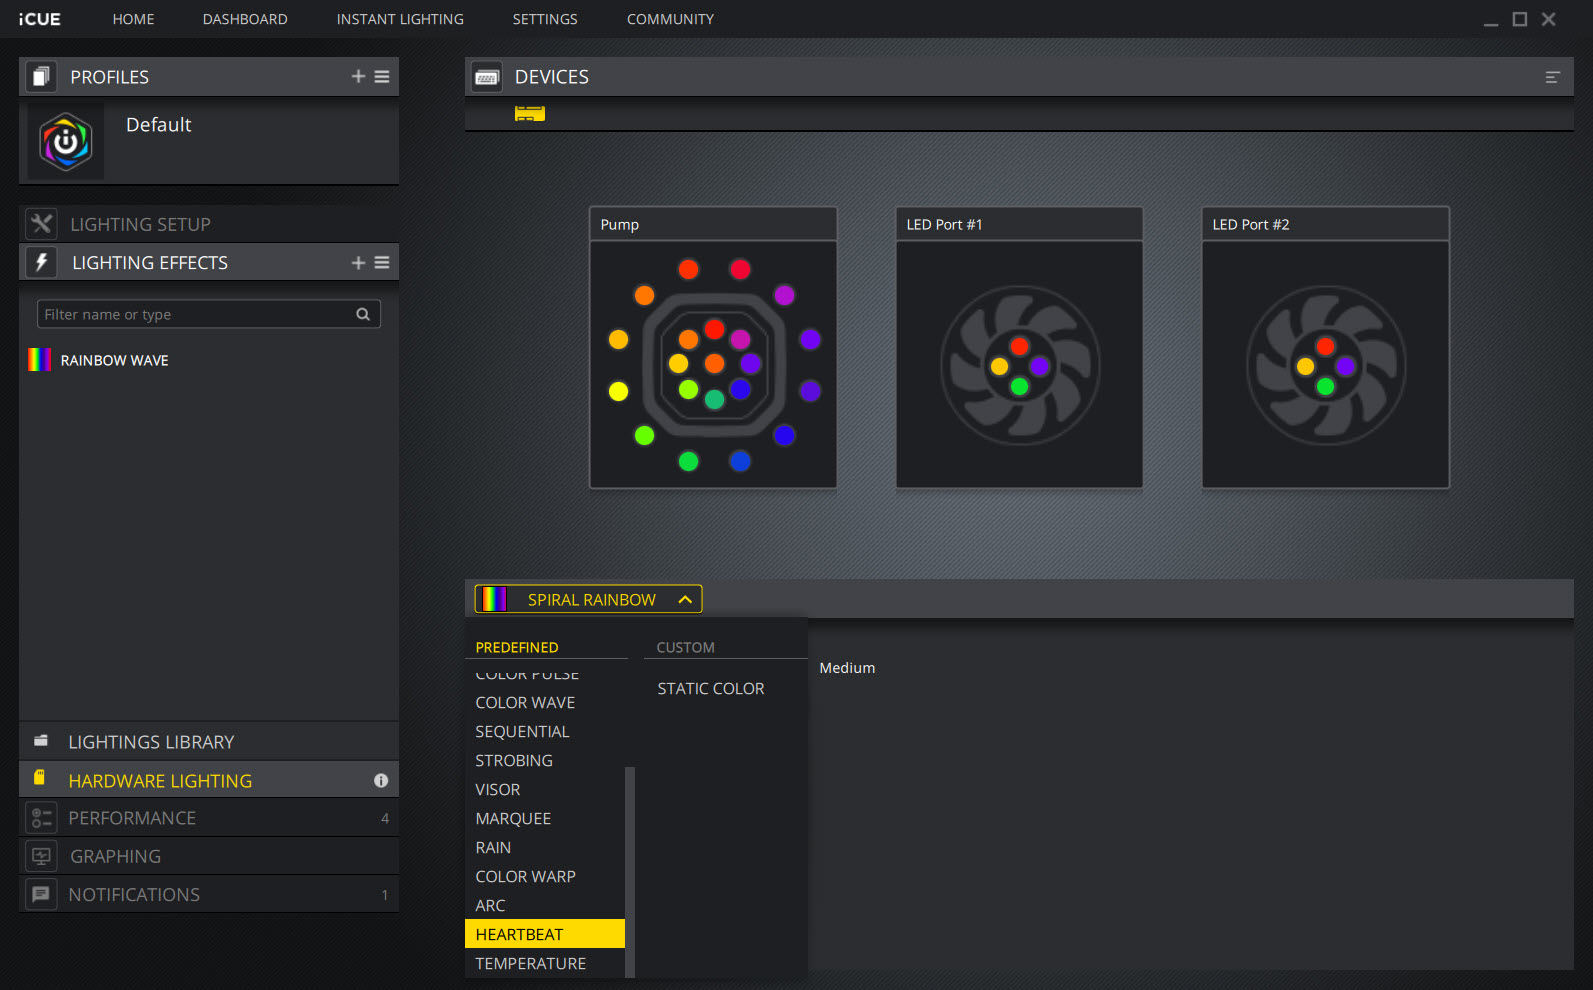This screenshot has width=1593, height=990.
Task: Choose Rain effect
Action: click(545, 848)
